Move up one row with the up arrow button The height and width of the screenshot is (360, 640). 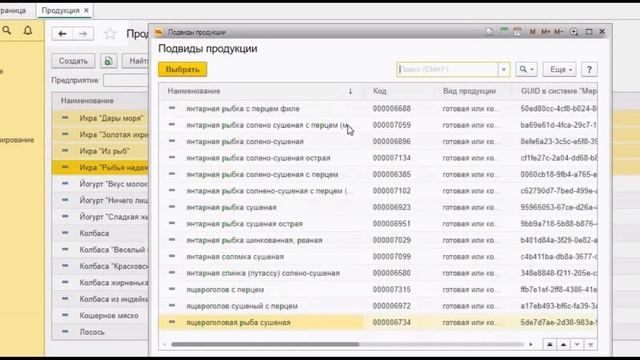point(563,345)
